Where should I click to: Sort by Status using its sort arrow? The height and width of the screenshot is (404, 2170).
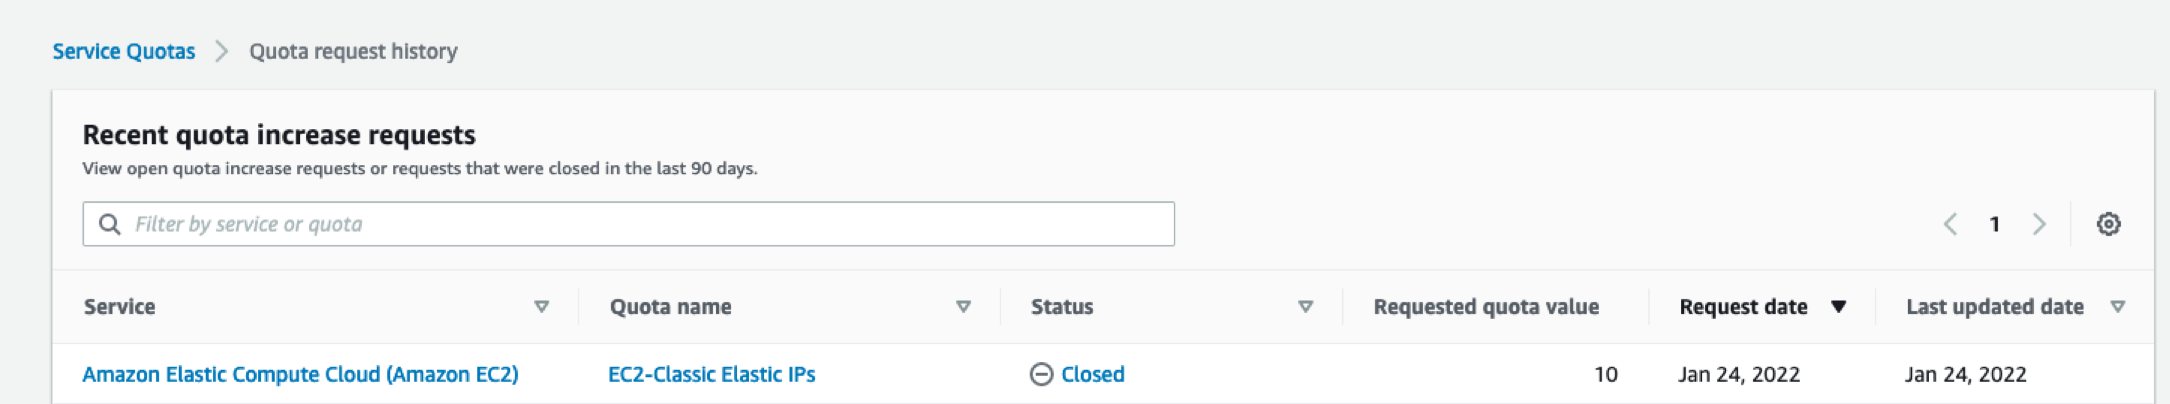coord(1305,307)
